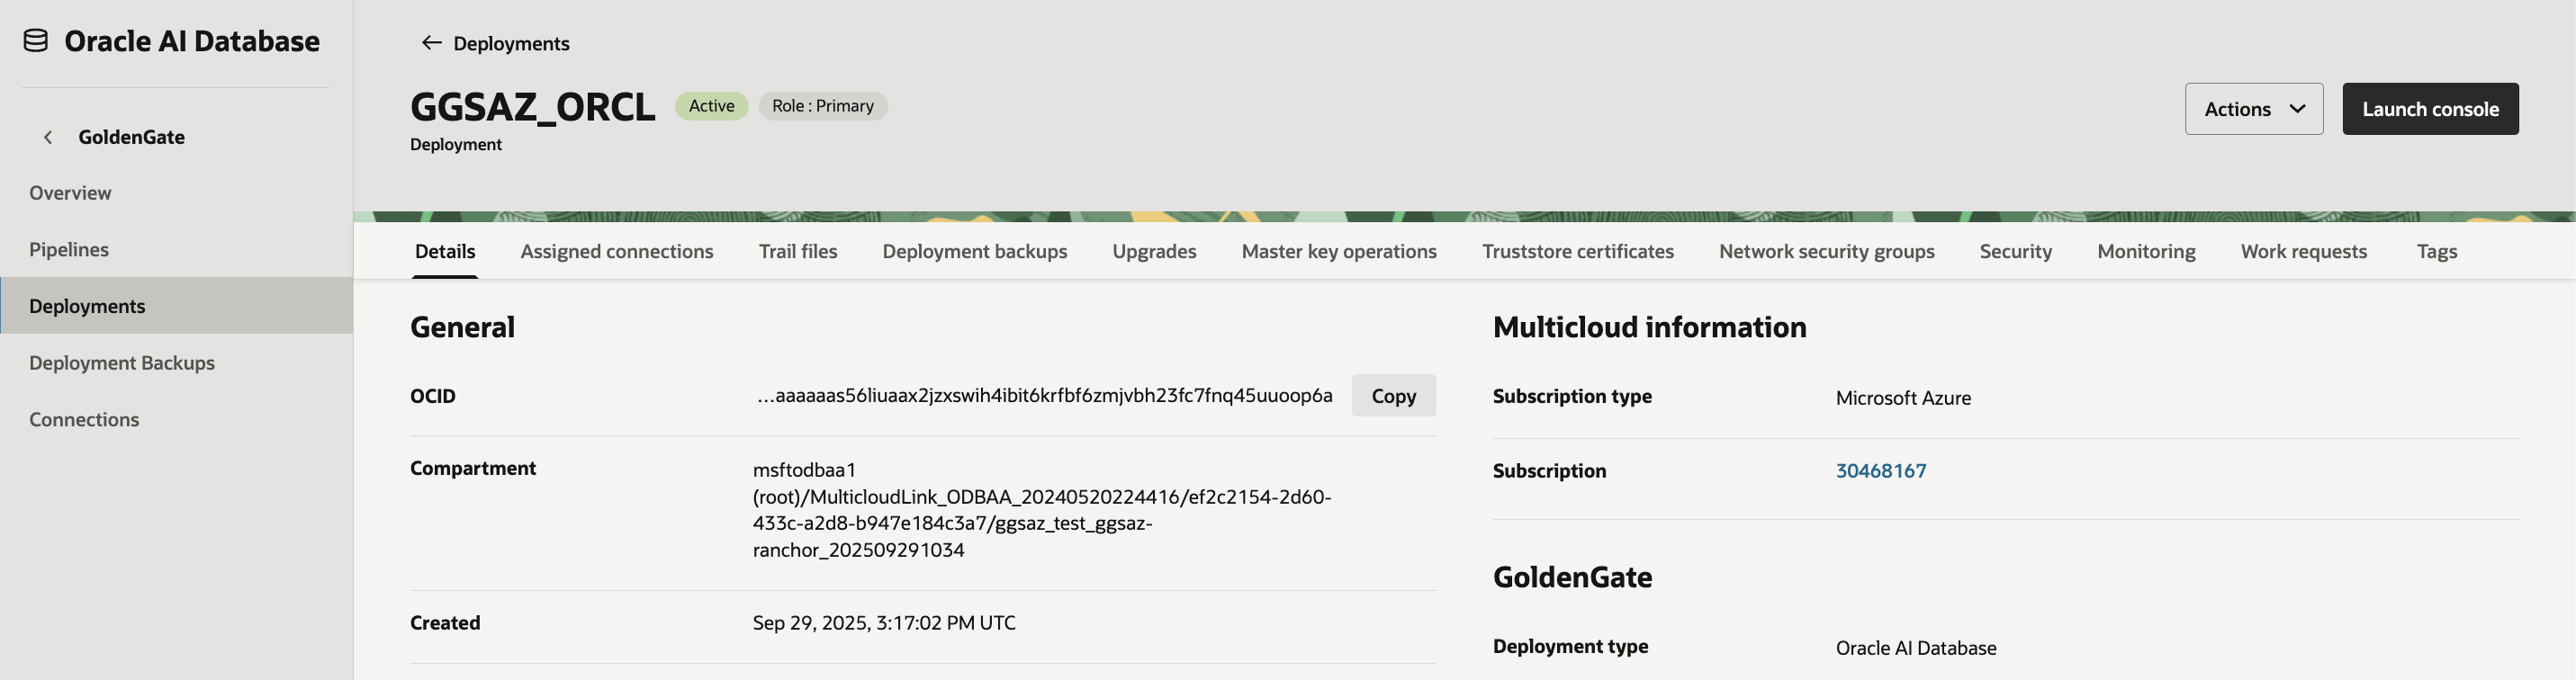
Task: Click the back arrow beside Deployments
Action: click(431, 43)
